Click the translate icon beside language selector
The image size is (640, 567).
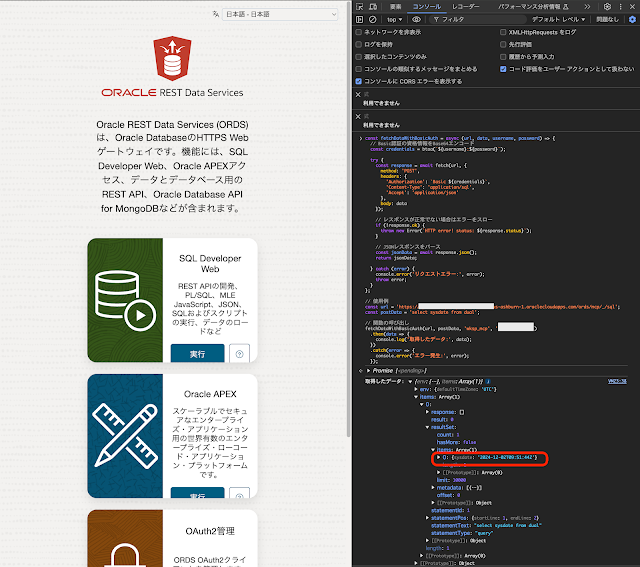[216, 14]
